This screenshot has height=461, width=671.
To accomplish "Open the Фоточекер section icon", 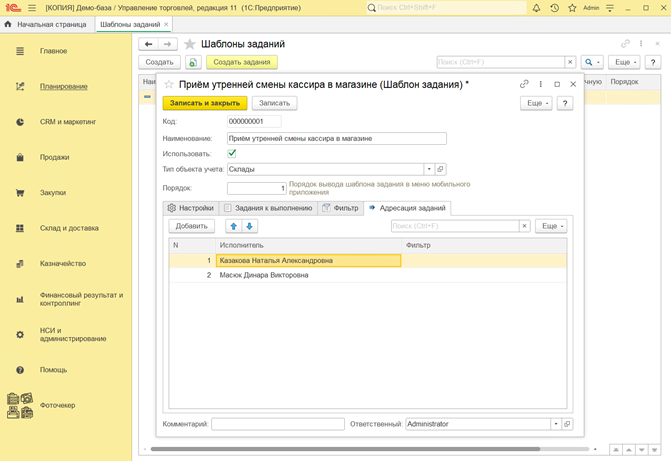I will tap(20, 404).
